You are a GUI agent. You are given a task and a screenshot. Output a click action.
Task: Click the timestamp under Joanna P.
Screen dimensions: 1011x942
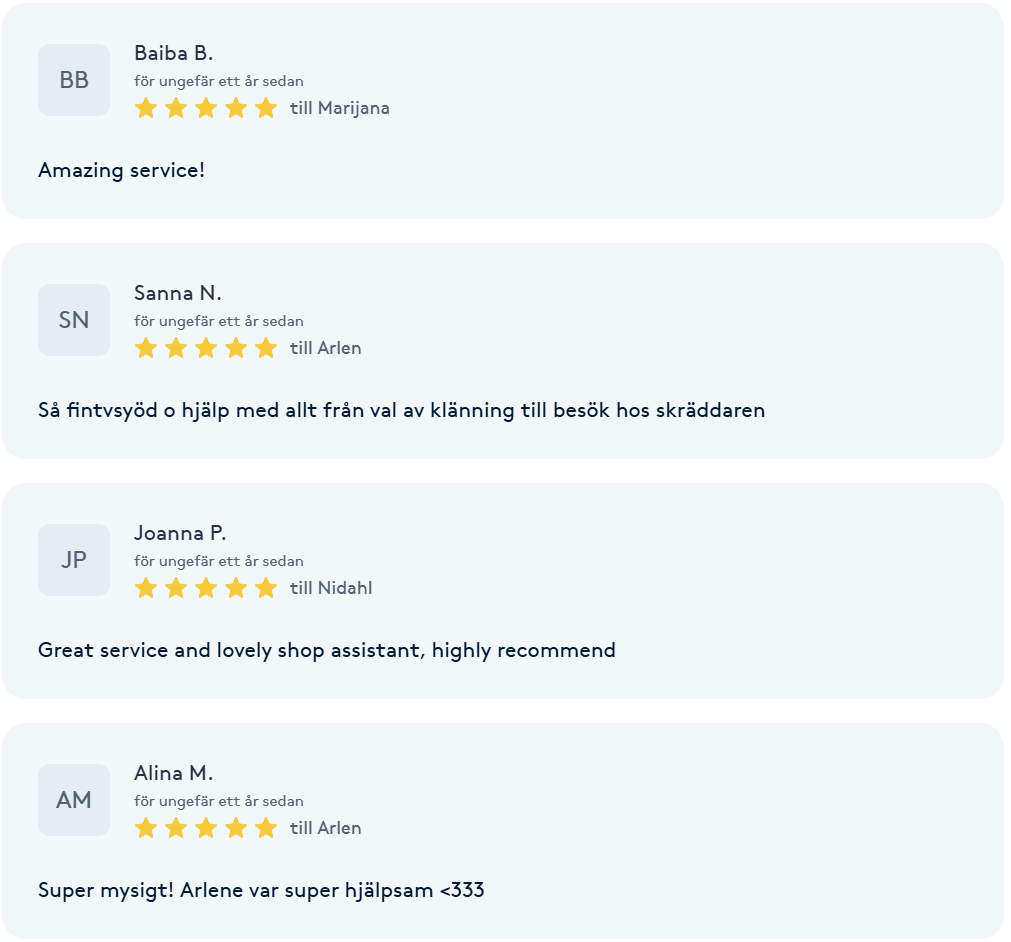[219, 561]
